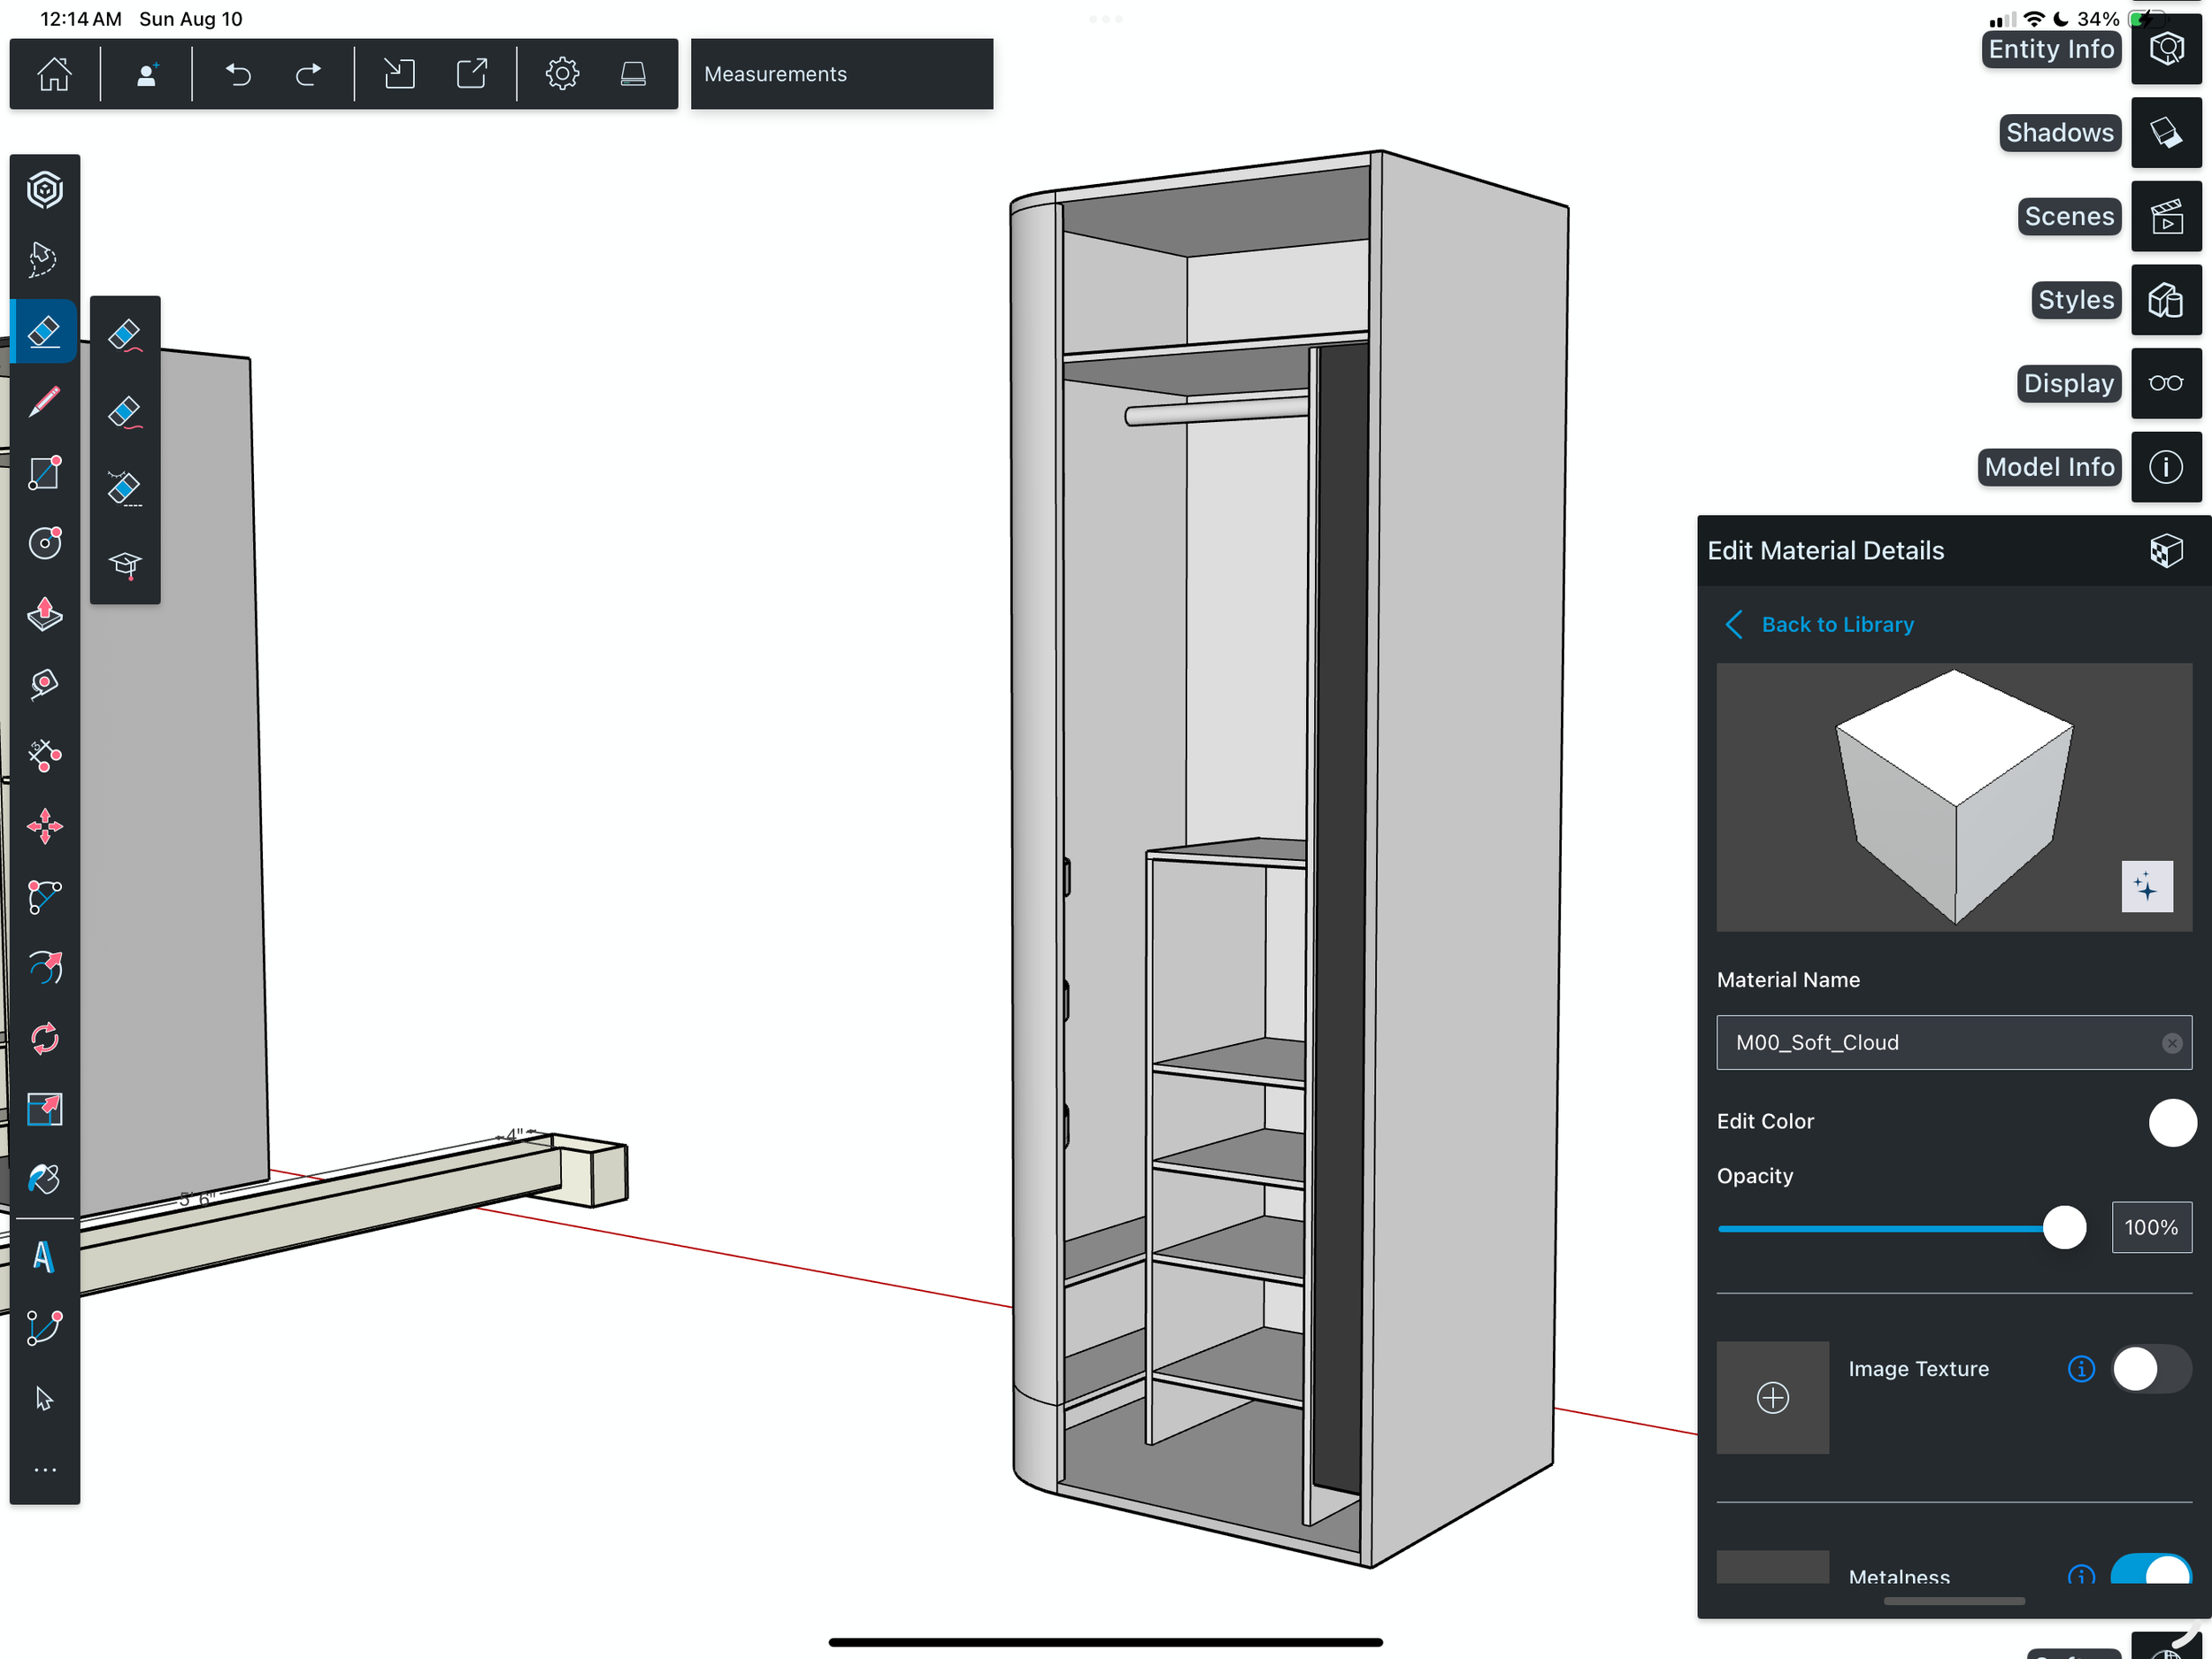Open the Edit Color white swatch

coord(2172,1122)
